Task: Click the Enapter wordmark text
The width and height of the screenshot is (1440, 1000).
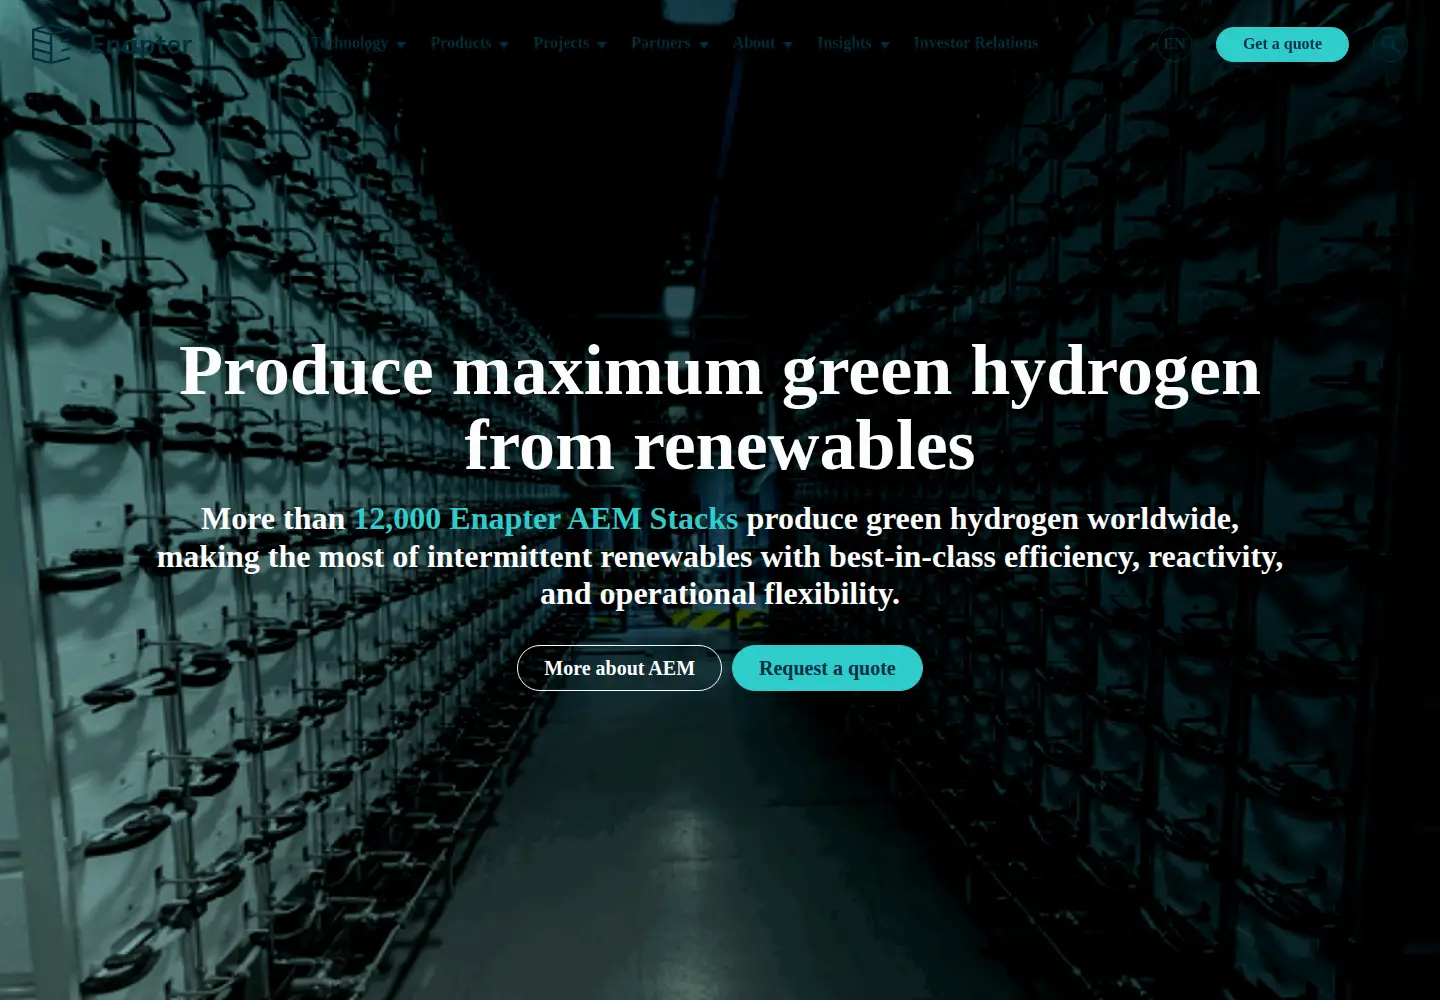Action: click(x=141, y=45)
